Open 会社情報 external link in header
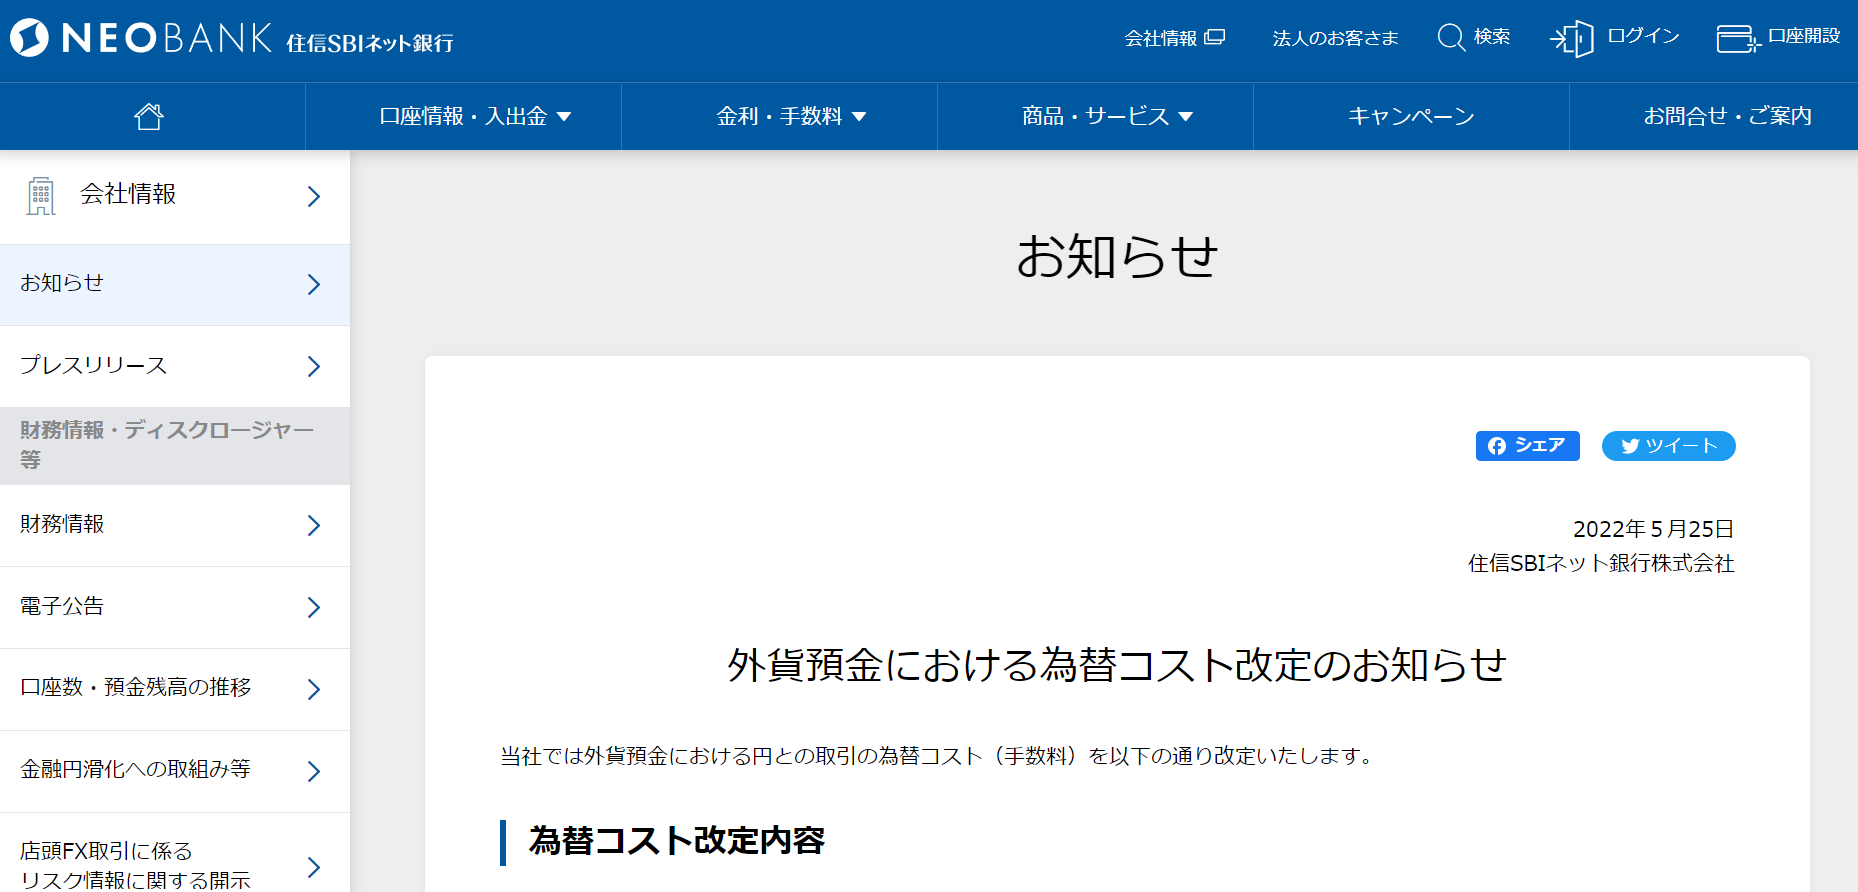This screenshot has height=892, width=1858. pos(1174,38)
